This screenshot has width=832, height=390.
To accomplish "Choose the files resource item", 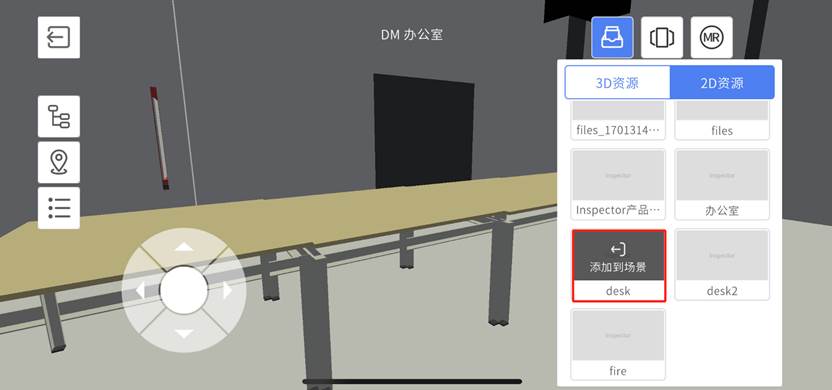I will (722, 120).
